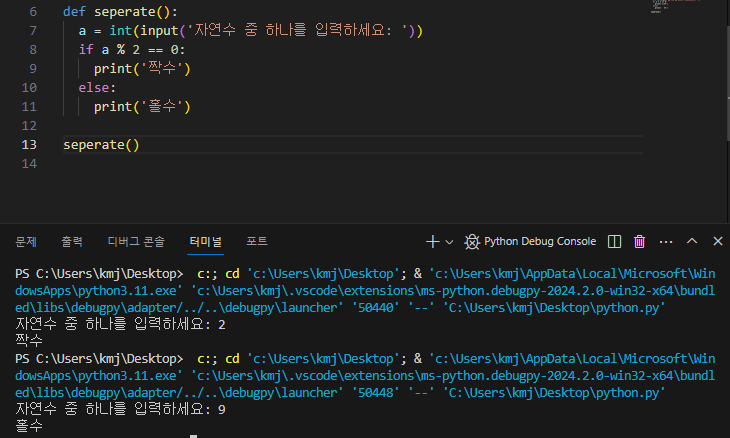Click the '50440' port argument in terminal
730x438 pixels.
pyautogui.click(x=376, y=308)
